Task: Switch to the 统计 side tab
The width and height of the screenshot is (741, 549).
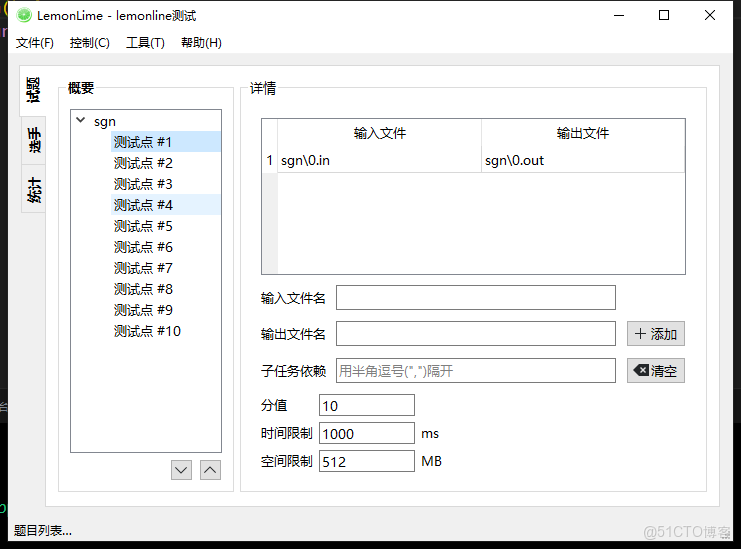Action: click(34, 189)
